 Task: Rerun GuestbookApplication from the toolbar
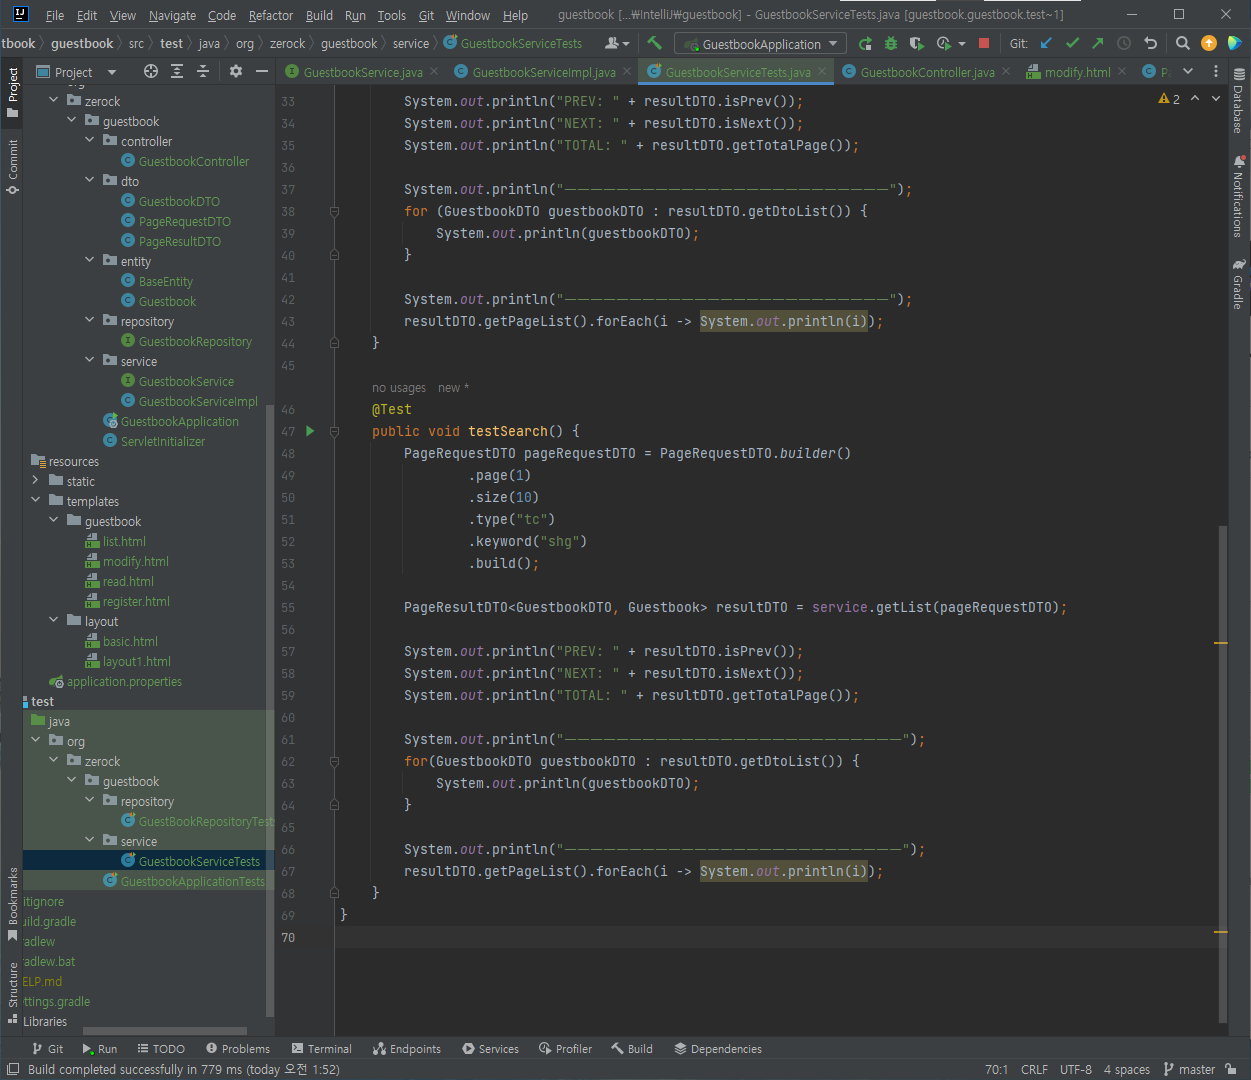click(865, 43)
